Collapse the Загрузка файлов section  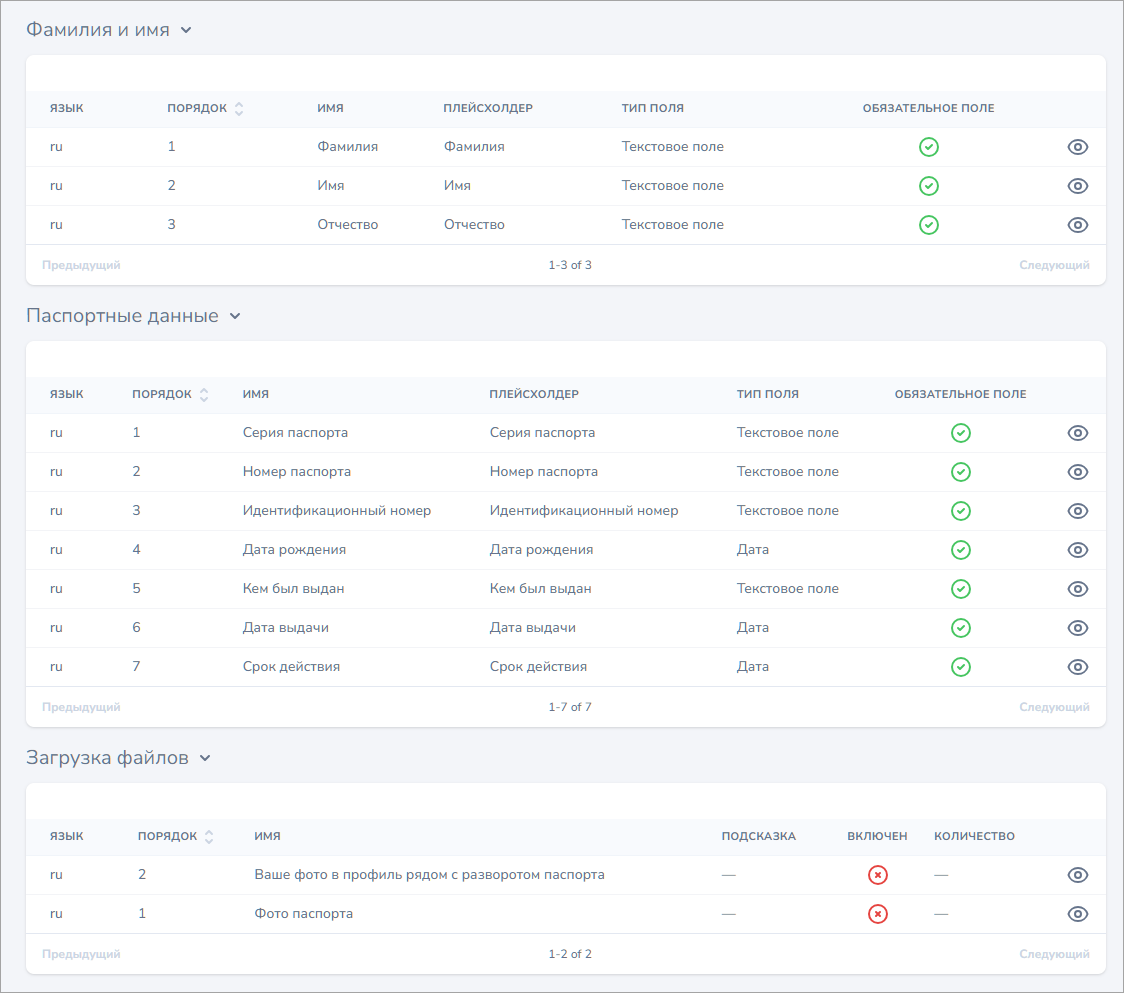coord(205,758)
